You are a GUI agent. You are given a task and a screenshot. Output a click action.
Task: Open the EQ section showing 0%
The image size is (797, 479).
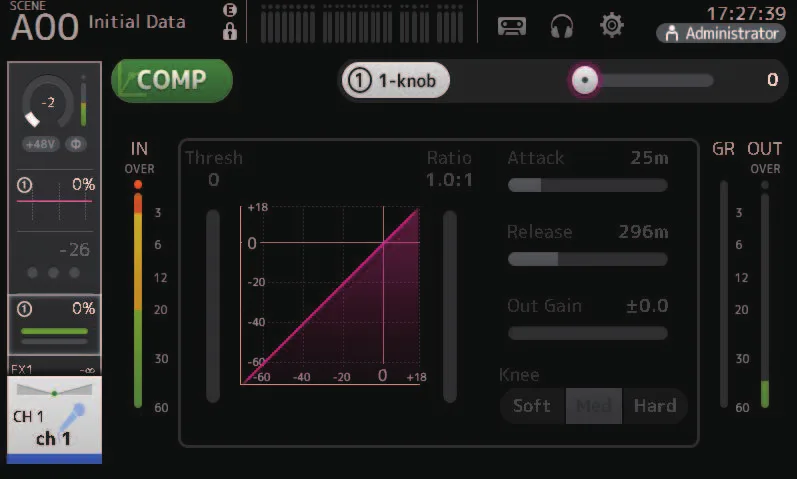coord(55,199)
